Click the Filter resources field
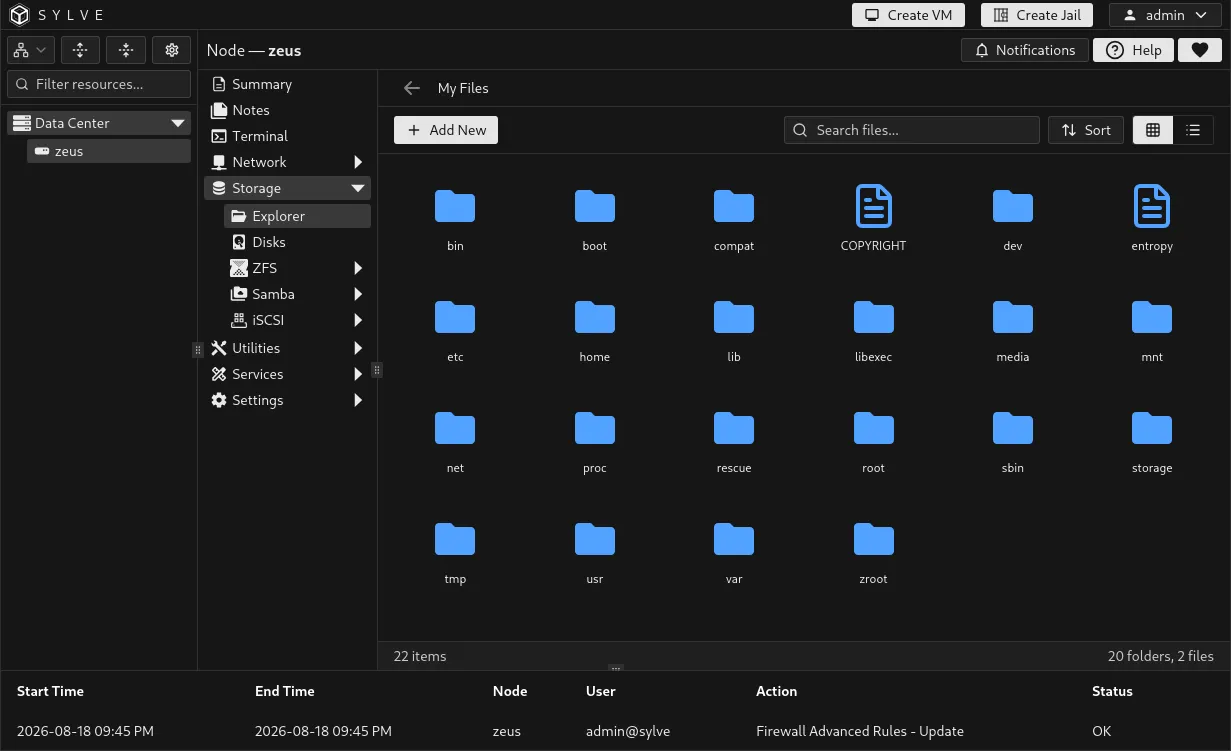 click(x=99, y=84)
